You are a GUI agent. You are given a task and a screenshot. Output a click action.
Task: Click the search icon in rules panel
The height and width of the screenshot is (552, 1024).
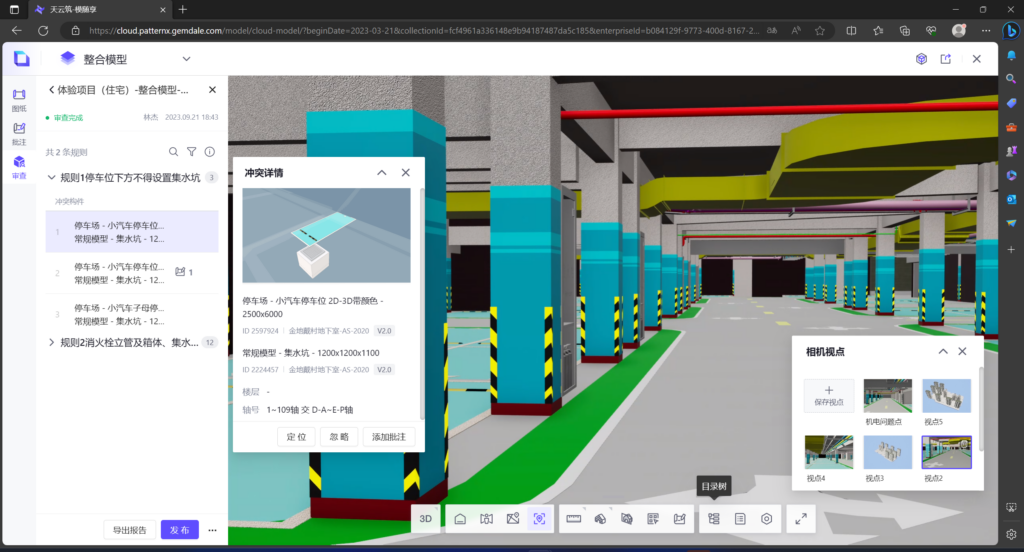click(x=174, y=152)
